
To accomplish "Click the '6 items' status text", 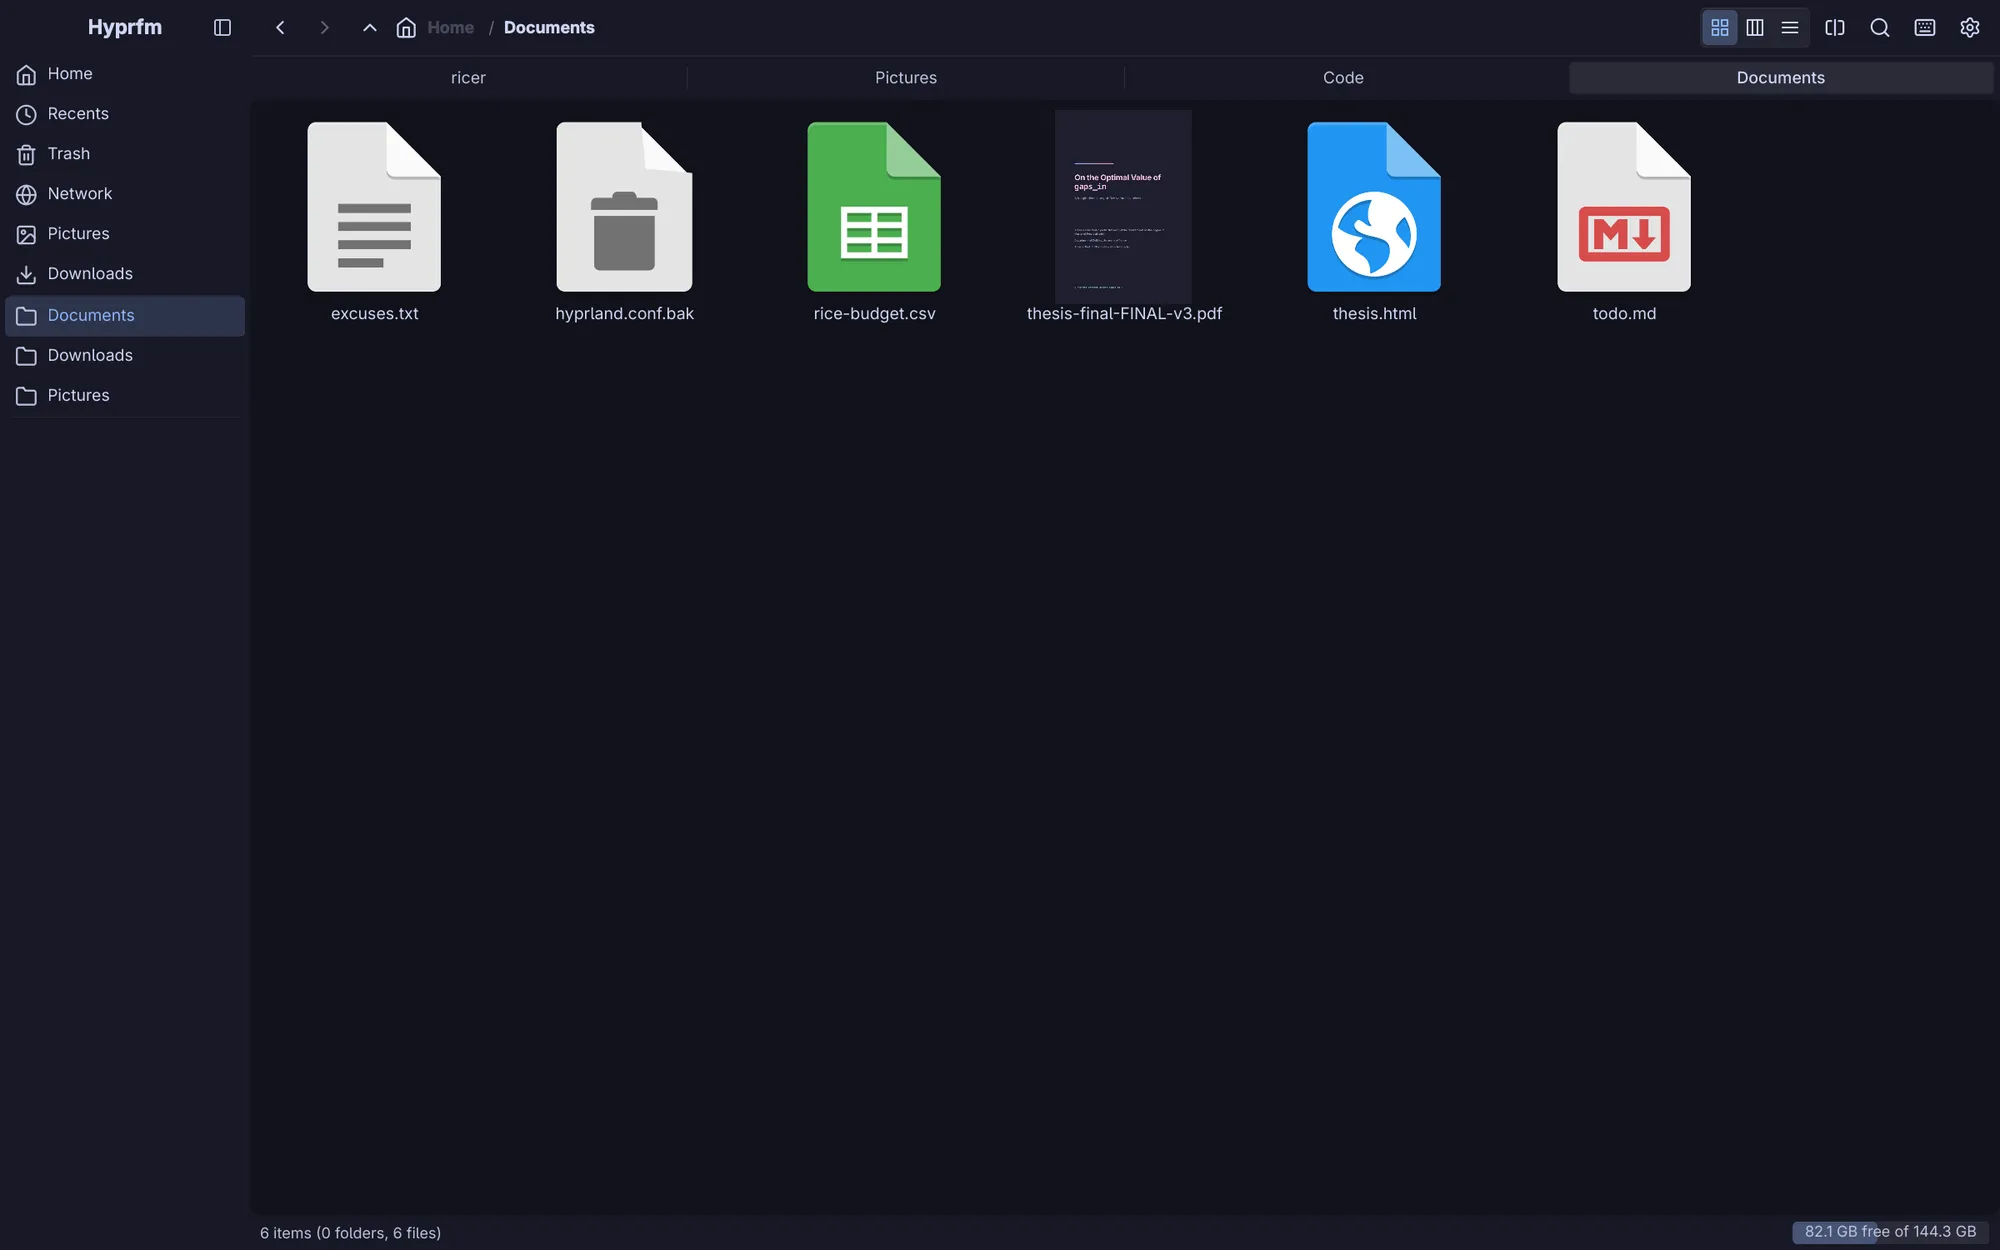I will click(350, 1233).
